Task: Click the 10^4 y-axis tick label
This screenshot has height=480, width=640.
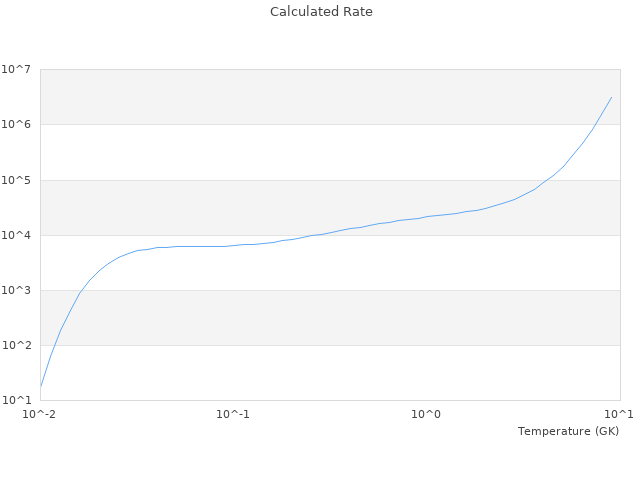Action: 16,235
